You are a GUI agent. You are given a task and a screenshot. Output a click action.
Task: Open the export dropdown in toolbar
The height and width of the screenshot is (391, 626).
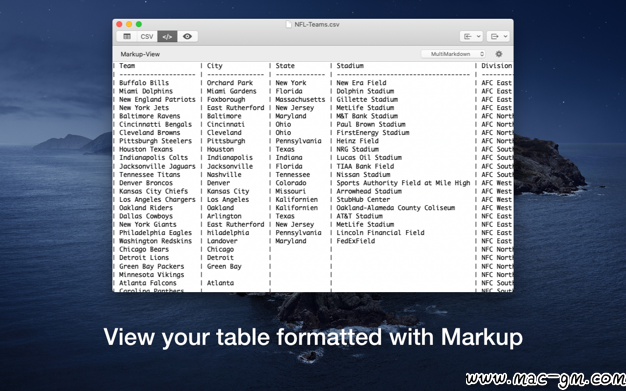(498, 36)
